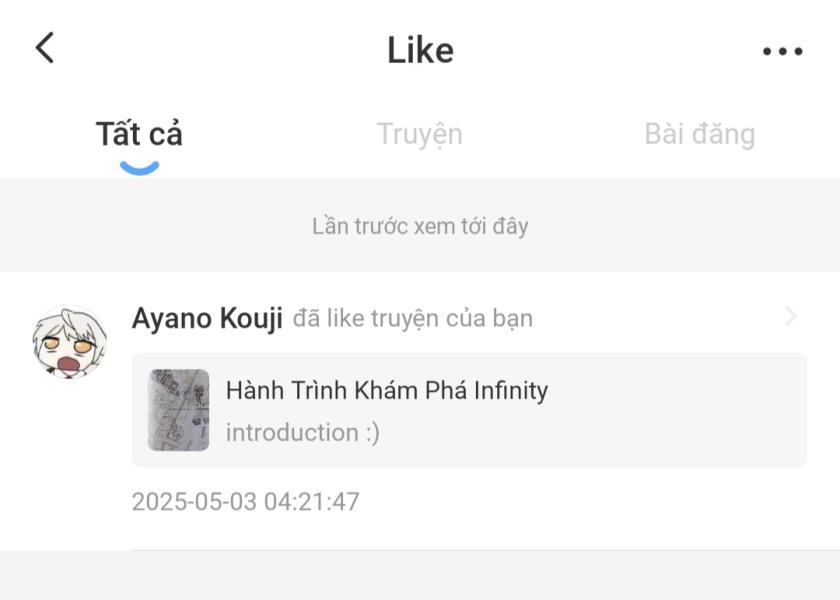Tap the back arrow icon

[x=45, y=47]
